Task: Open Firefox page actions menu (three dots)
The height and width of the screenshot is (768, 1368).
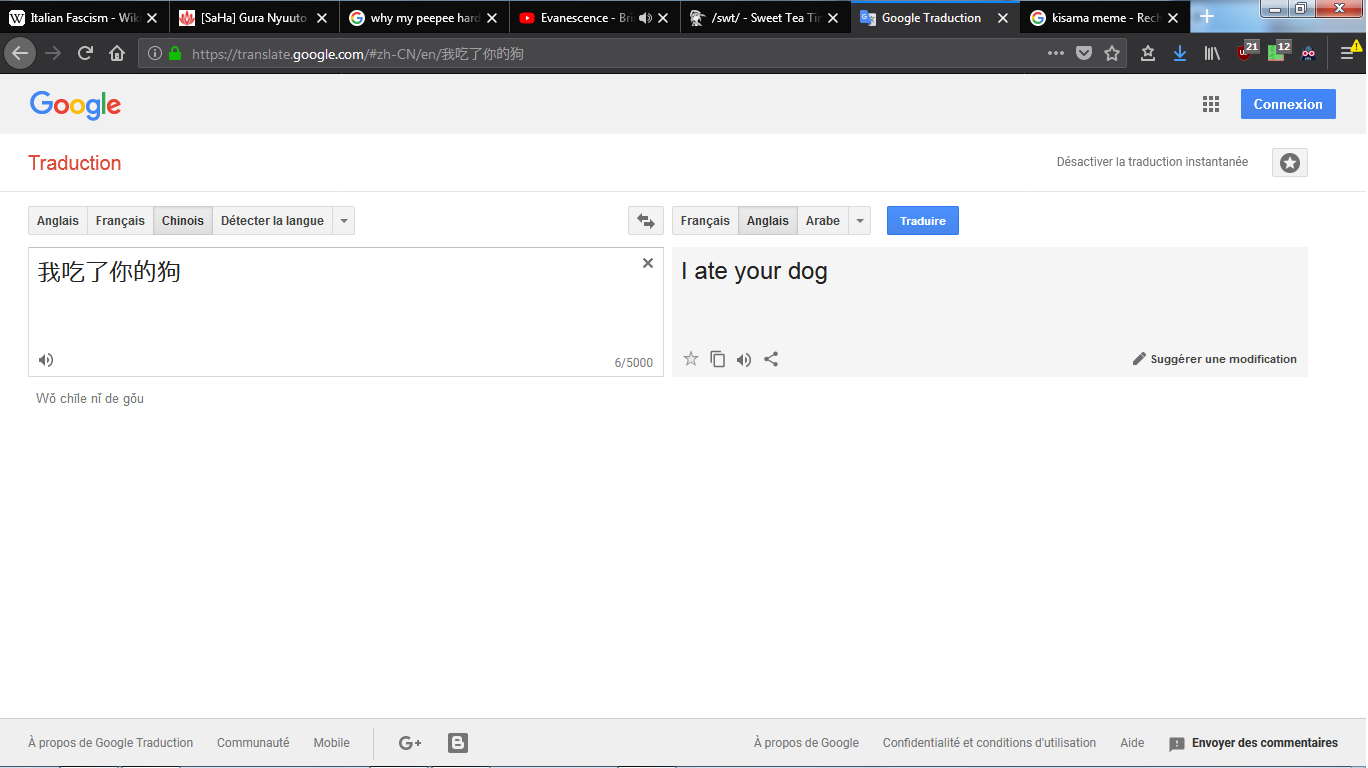Action: [x=1055, y=53]
